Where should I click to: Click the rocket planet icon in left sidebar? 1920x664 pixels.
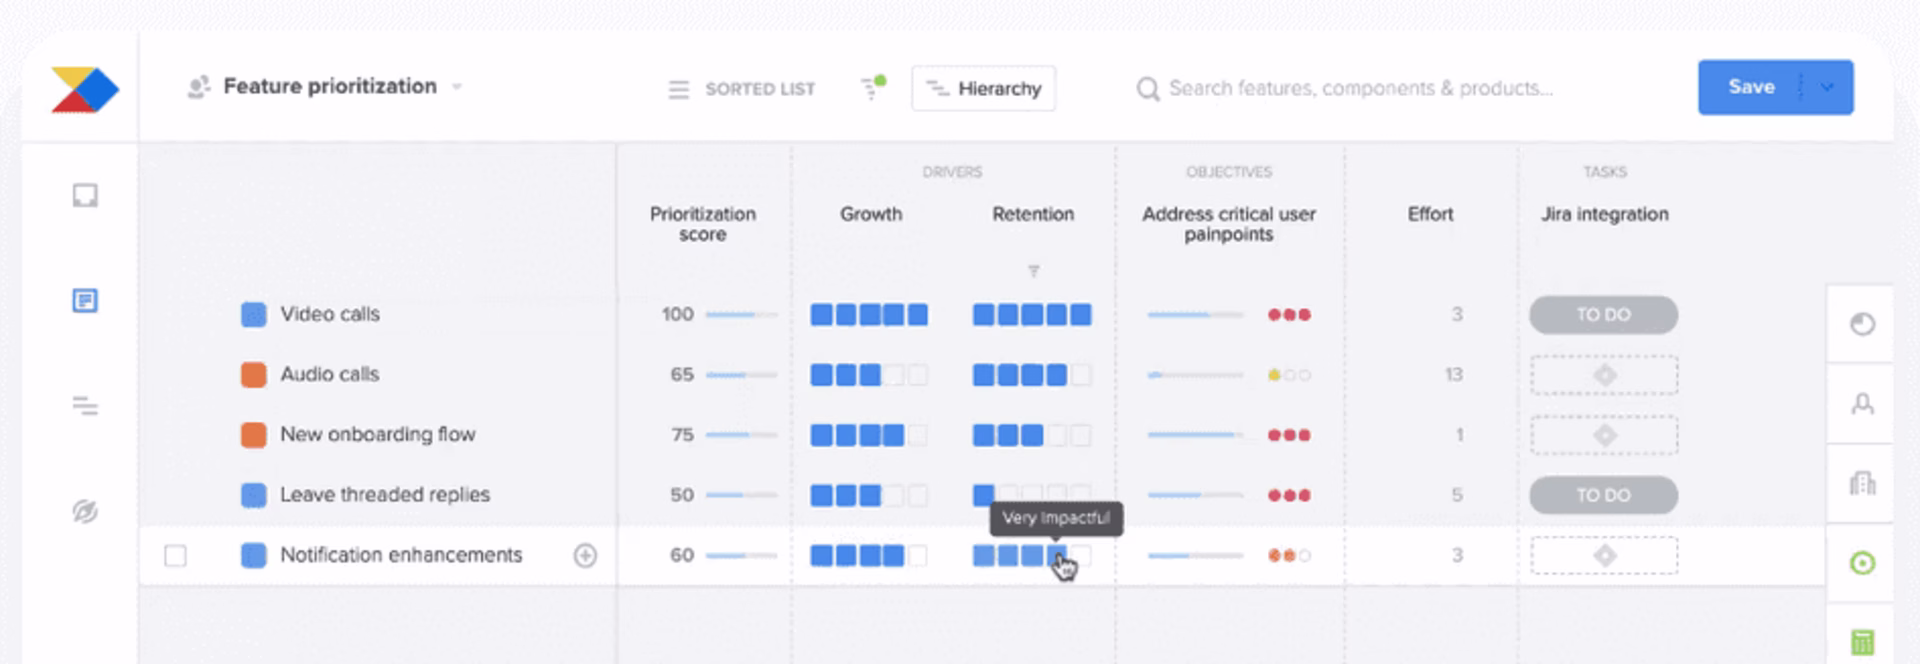[85, 511]
